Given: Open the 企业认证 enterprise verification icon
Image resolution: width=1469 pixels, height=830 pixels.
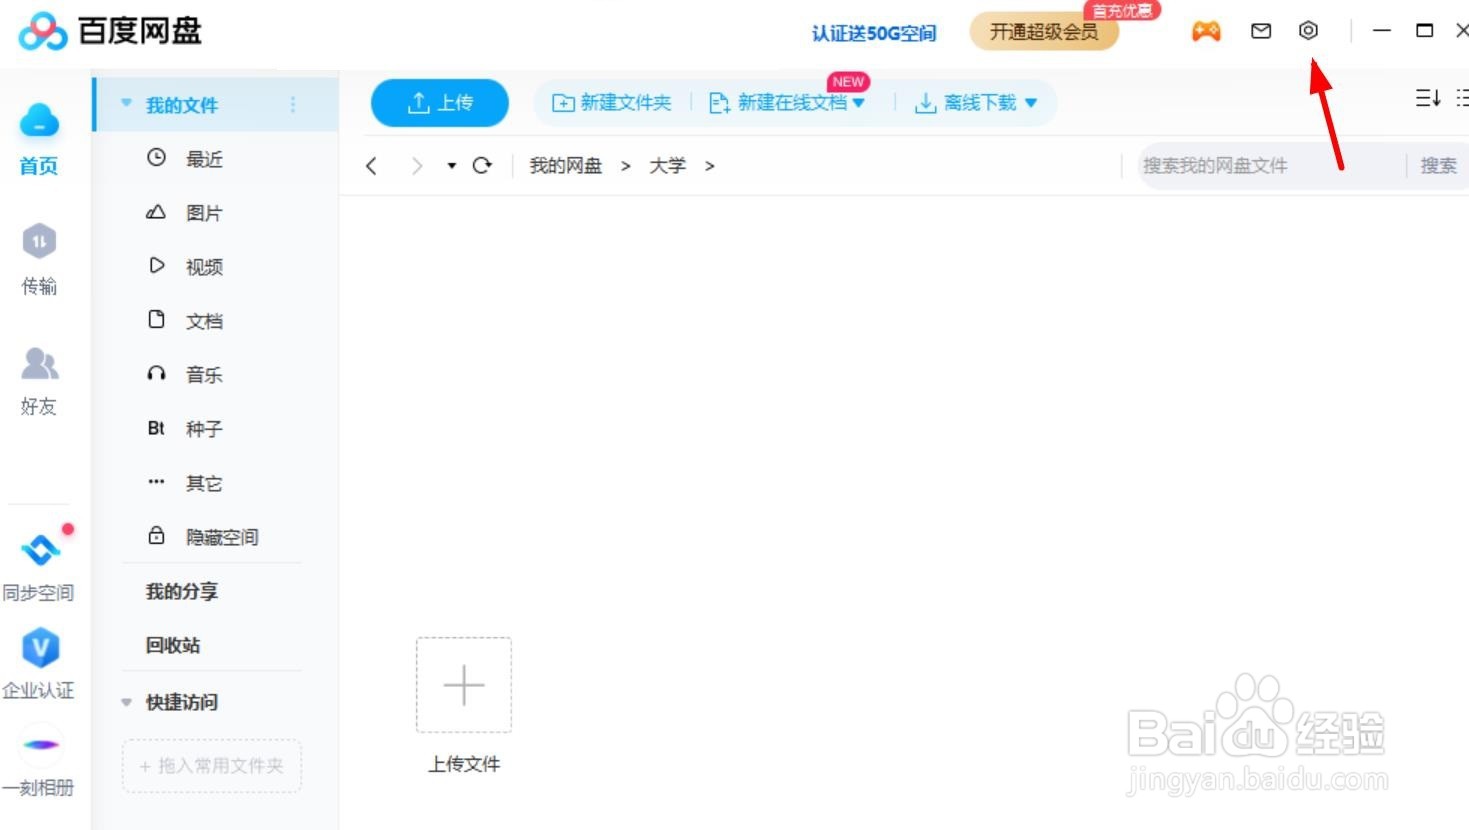Looking at the screenshot, I should point(39,648).
